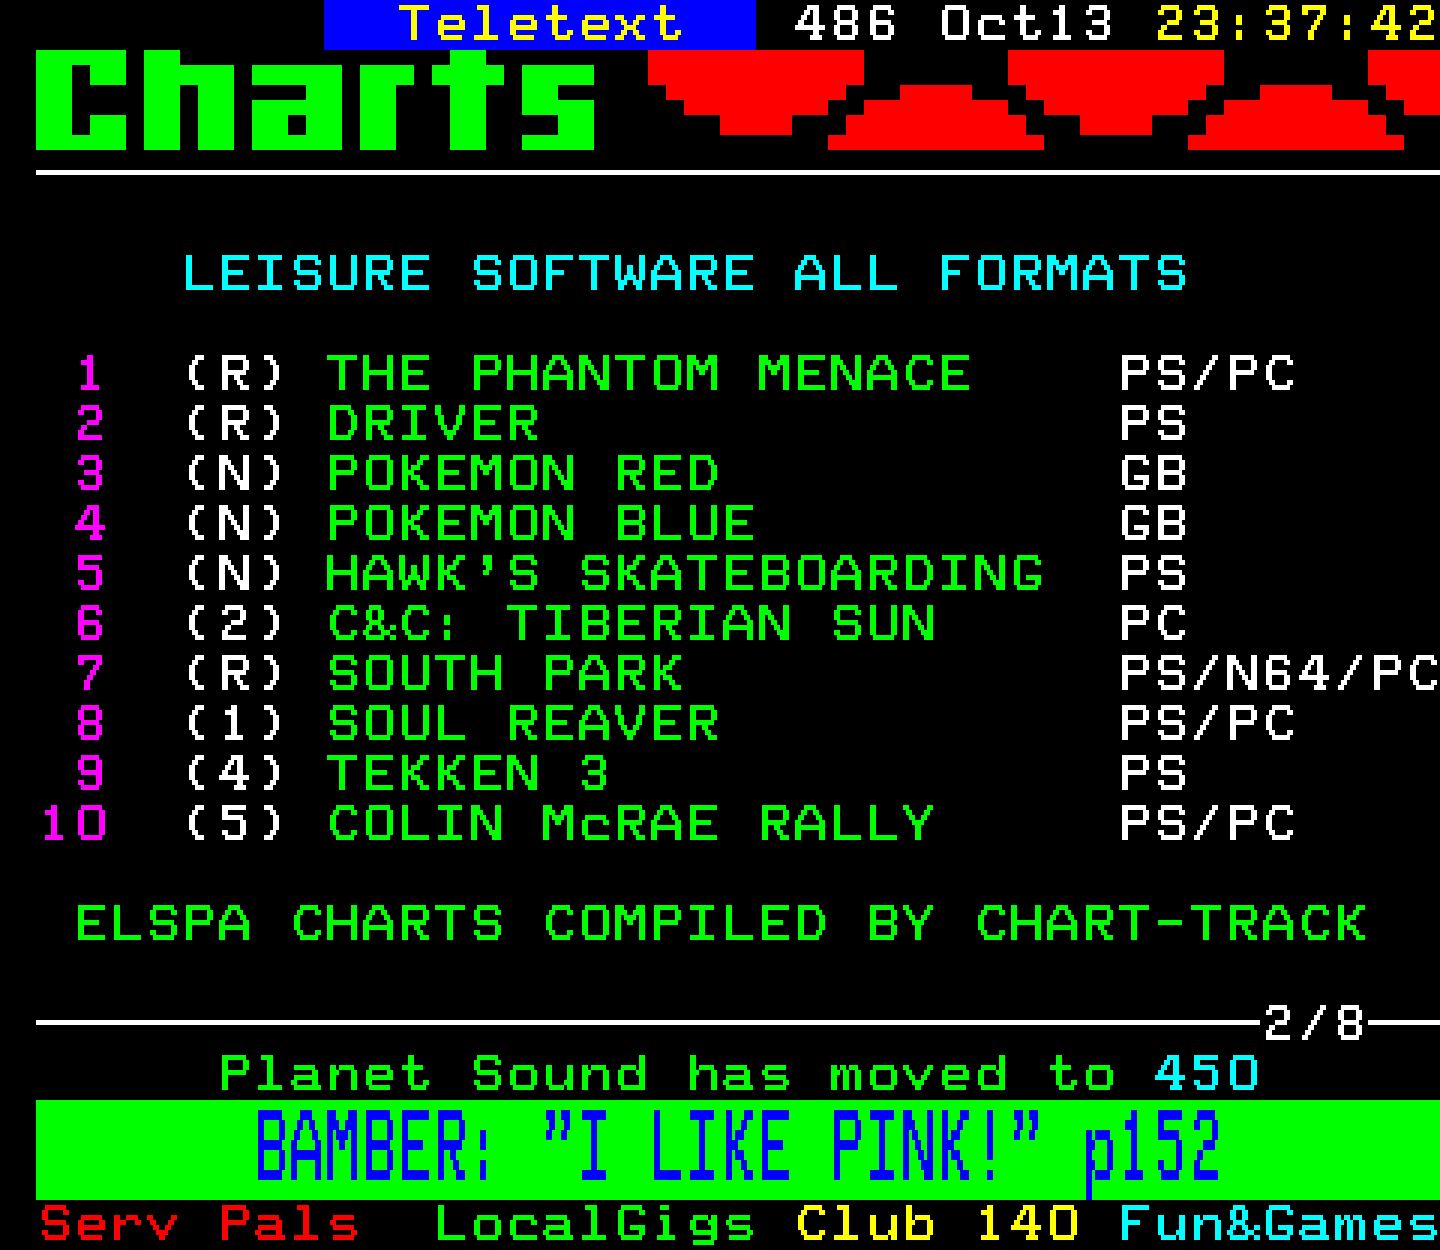The height and width of the screenshot is (1250, 1440).
Task: Click COLIN McRAE RALLY chart entry
Action: point(630,824)
